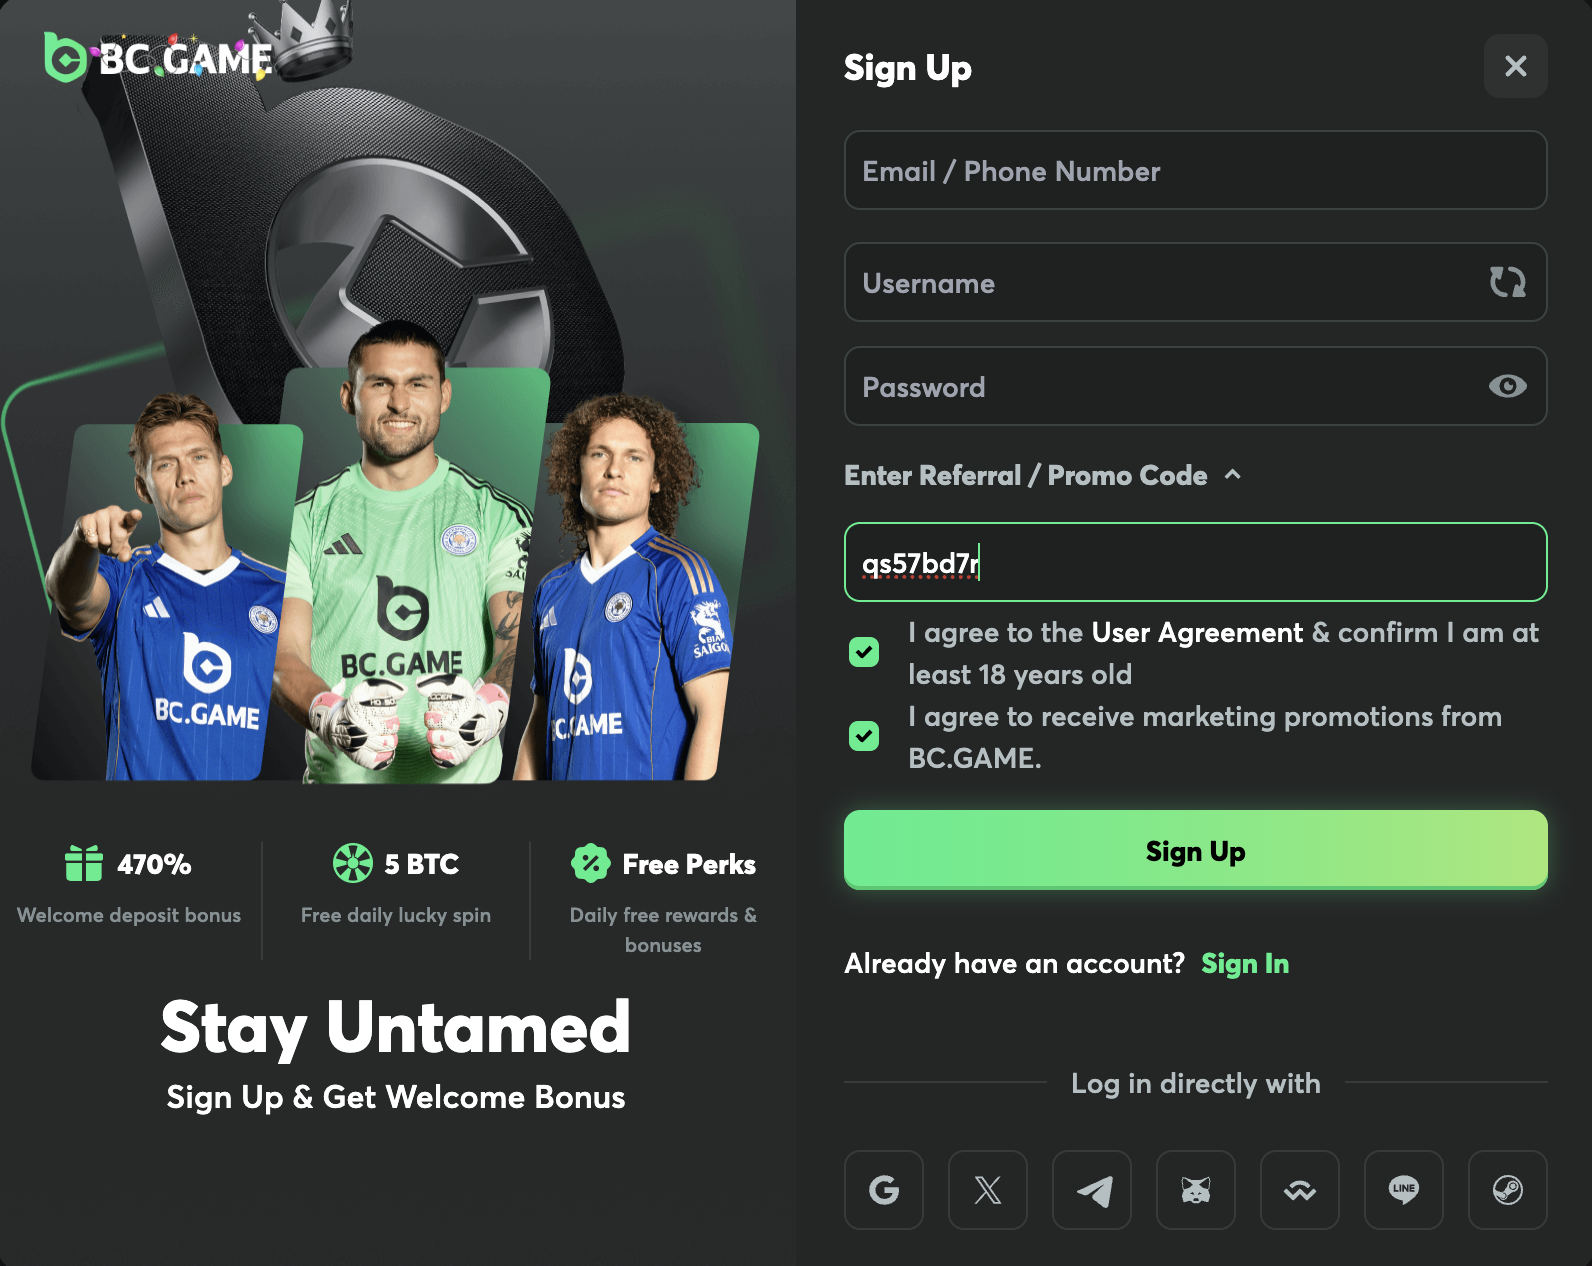Viewport: 1592px width, 1266px height.
Task: Show password with eye icon
Action: pyautogui.click(x=1507, y=386)
